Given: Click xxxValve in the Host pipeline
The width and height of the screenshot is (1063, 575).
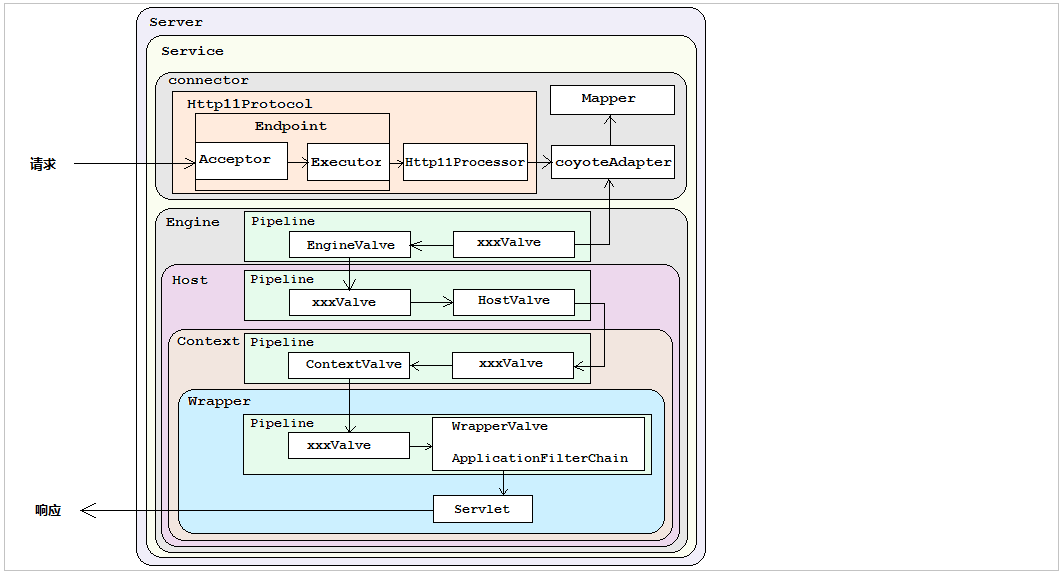Looking at the screenshot, I should (348, 302).
